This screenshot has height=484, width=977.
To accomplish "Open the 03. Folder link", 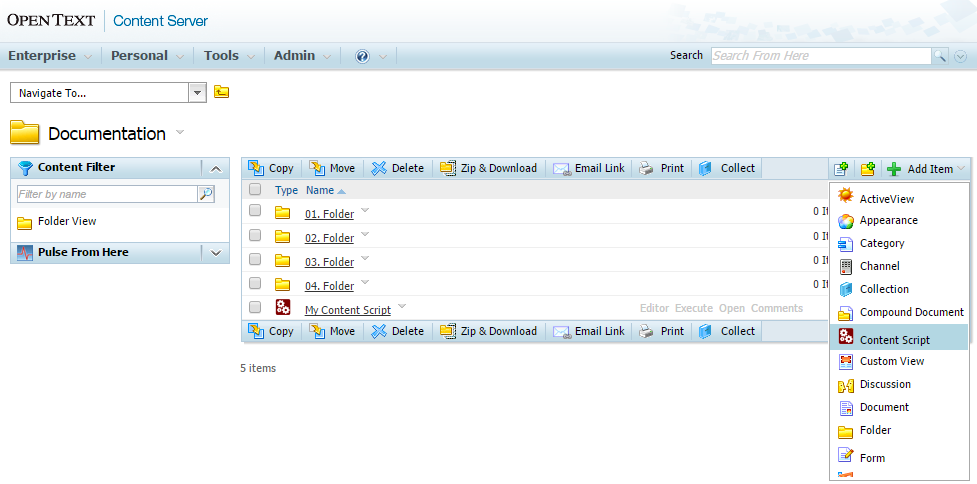I will point(329,262).
